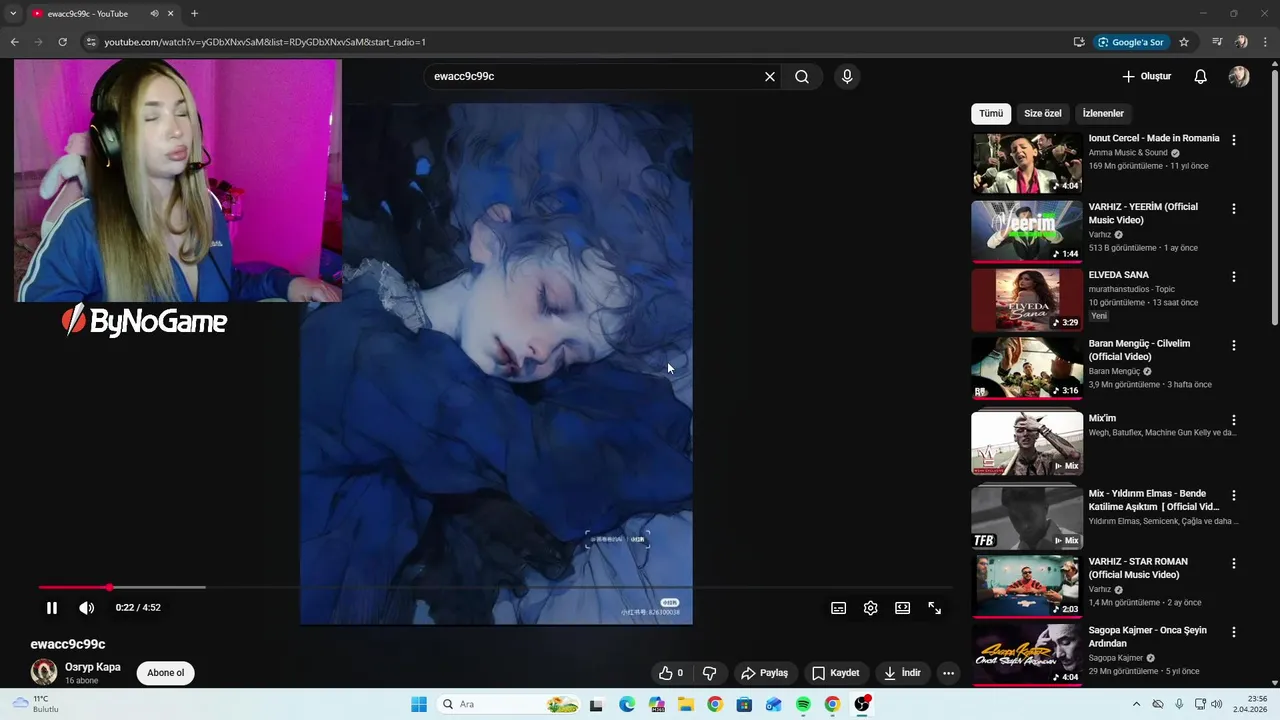
Task: Open options for Ionut Cercel video
Action: click(x=1234, y=140)
